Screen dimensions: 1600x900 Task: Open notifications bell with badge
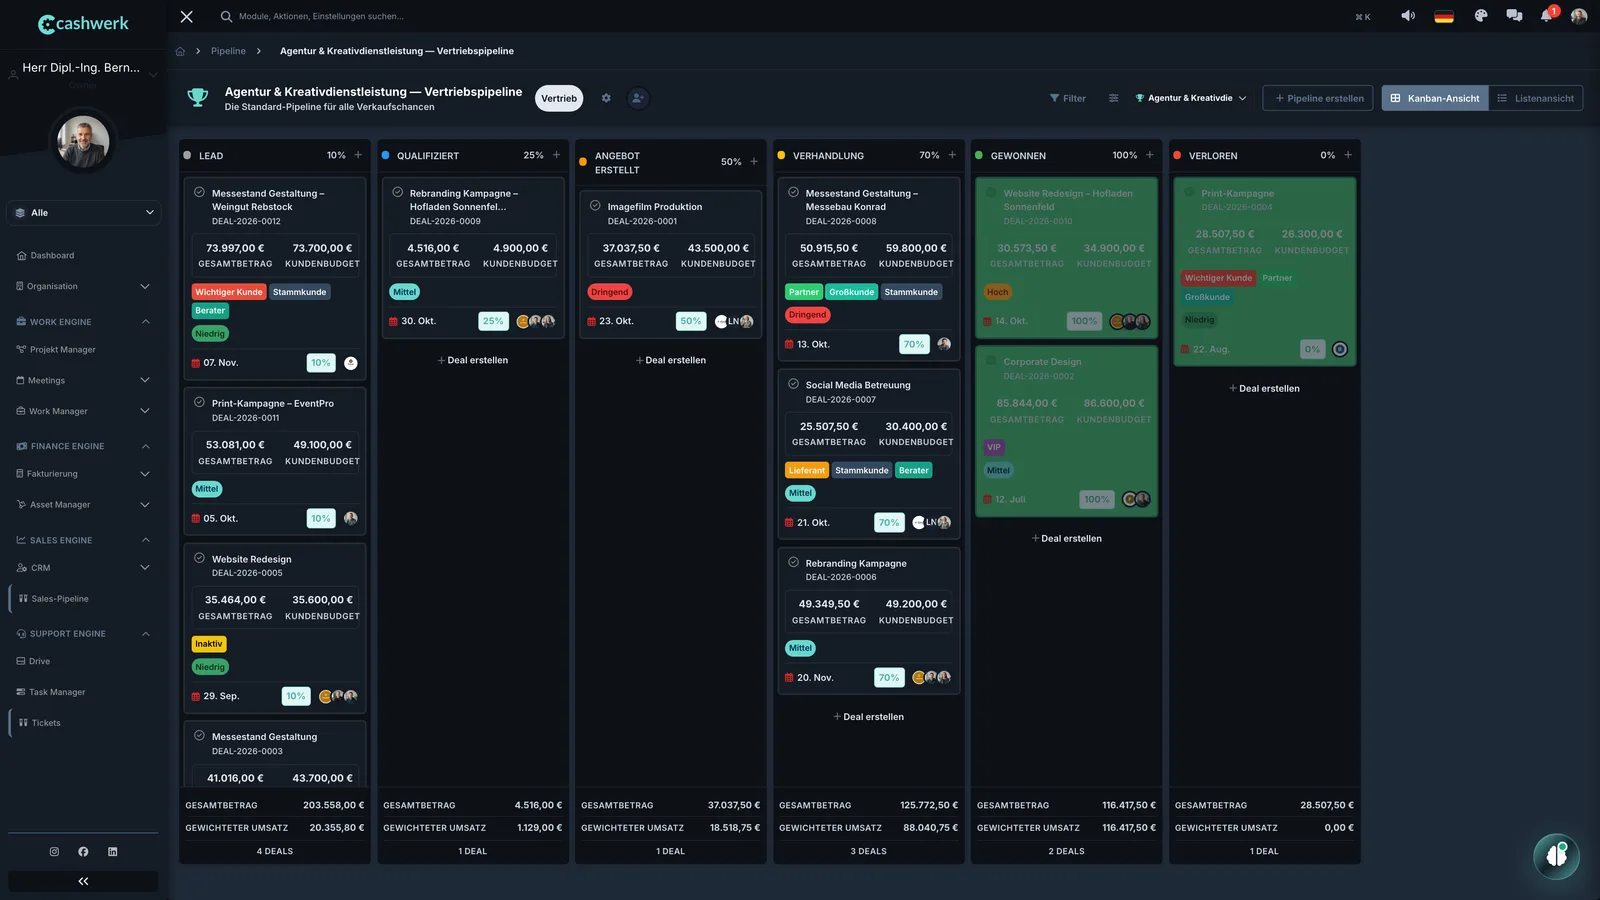(1547, 15)
